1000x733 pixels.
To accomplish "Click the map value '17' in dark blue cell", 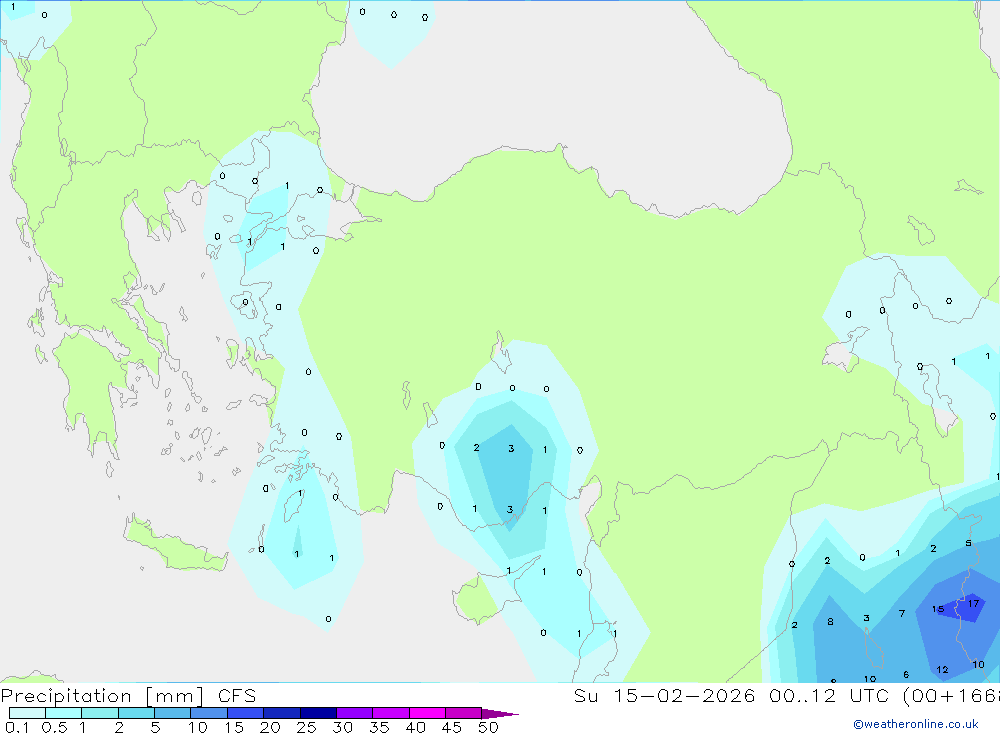I will (x=973, y=603).
